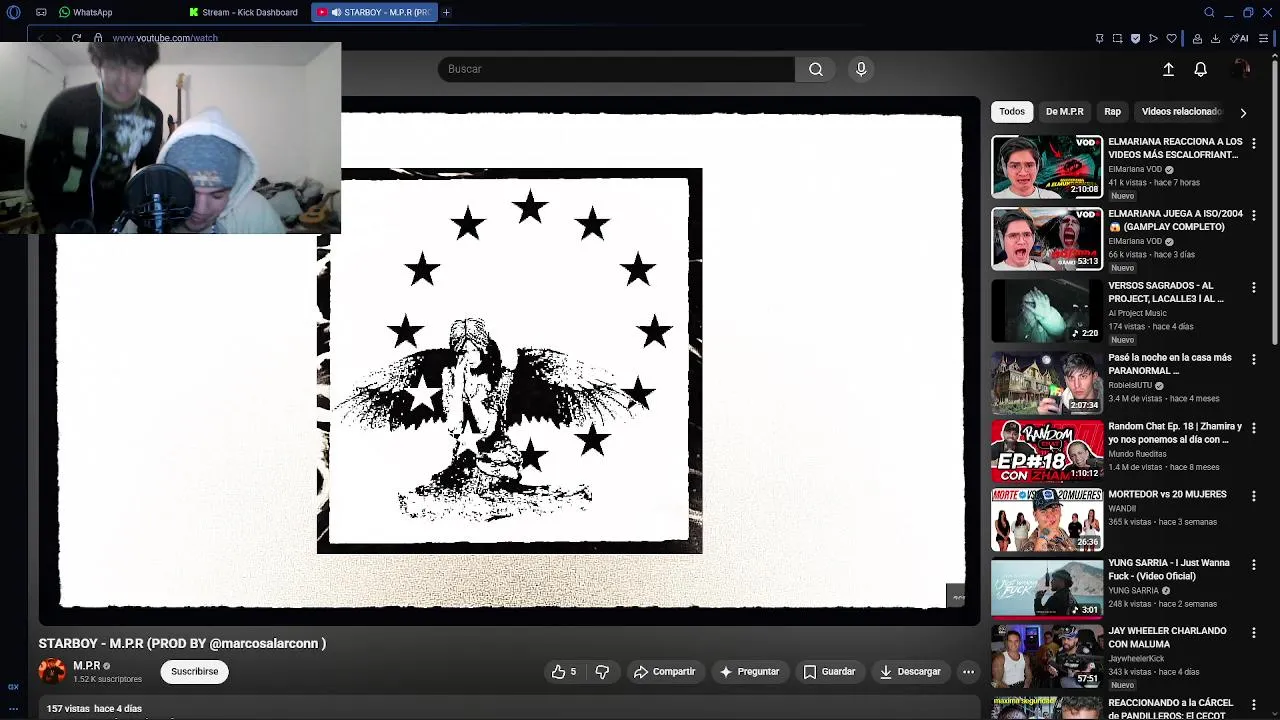Open options menu for ELMARIANA JUEGA video

[x=1253, y=215]
